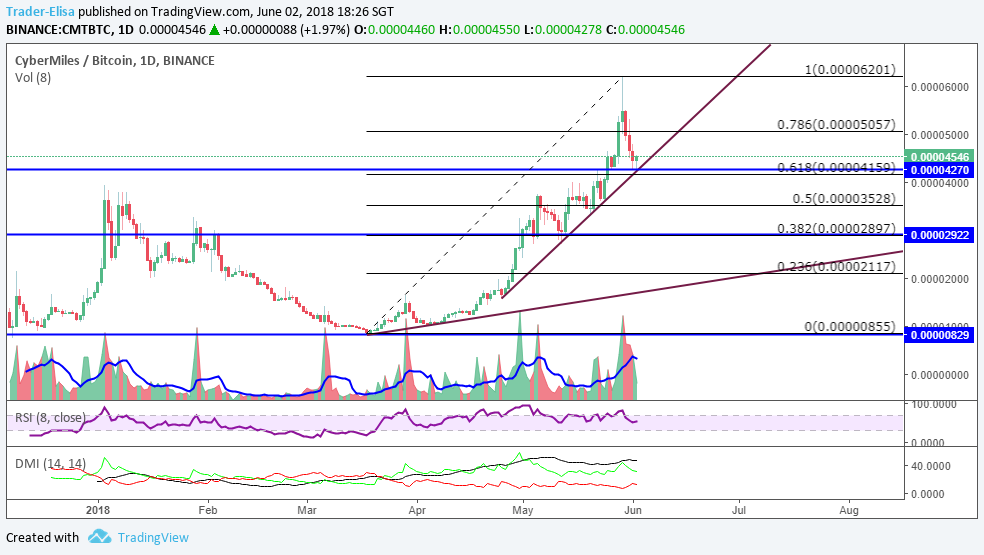Click the 2018 date axis label

point(99,510)
